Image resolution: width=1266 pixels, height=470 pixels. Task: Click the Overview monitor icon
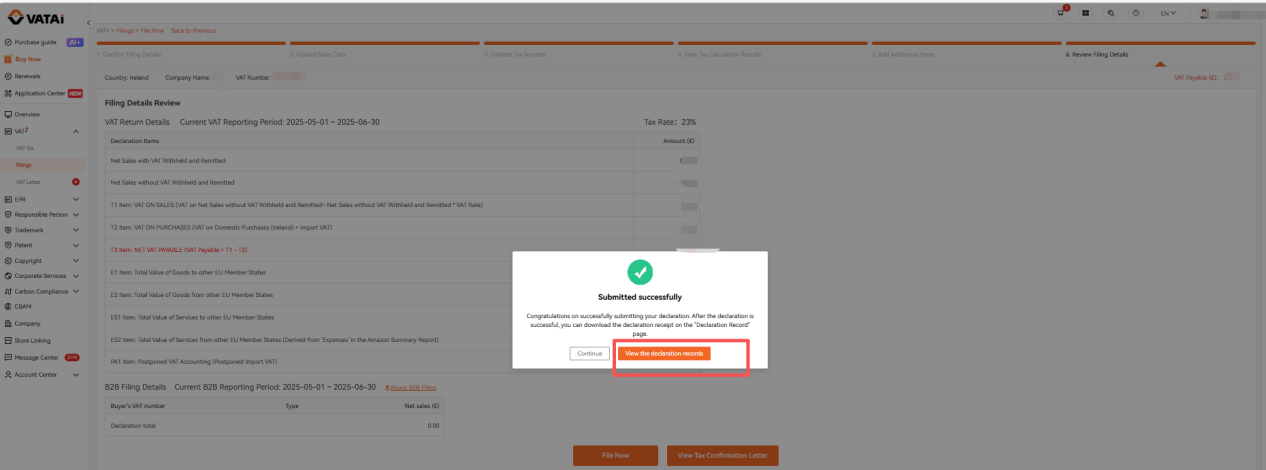pos(8,114)
